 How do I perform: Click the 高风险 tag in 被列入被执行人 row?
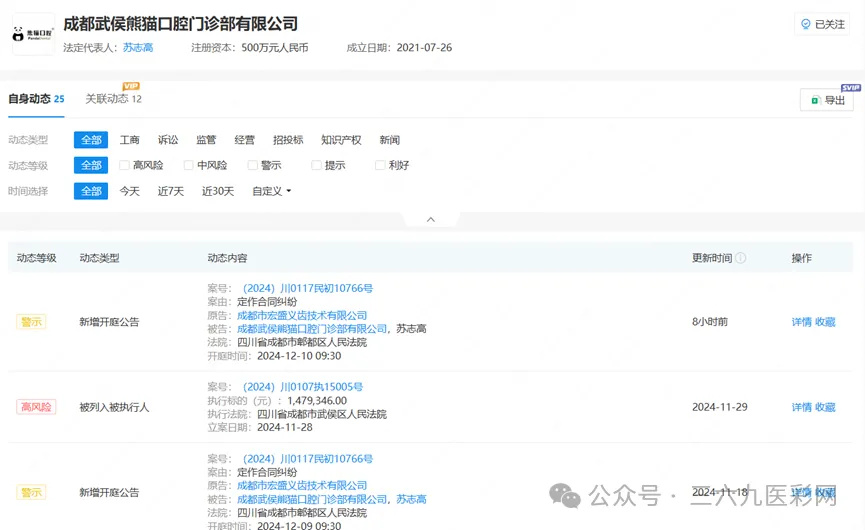tap(36, 408)
